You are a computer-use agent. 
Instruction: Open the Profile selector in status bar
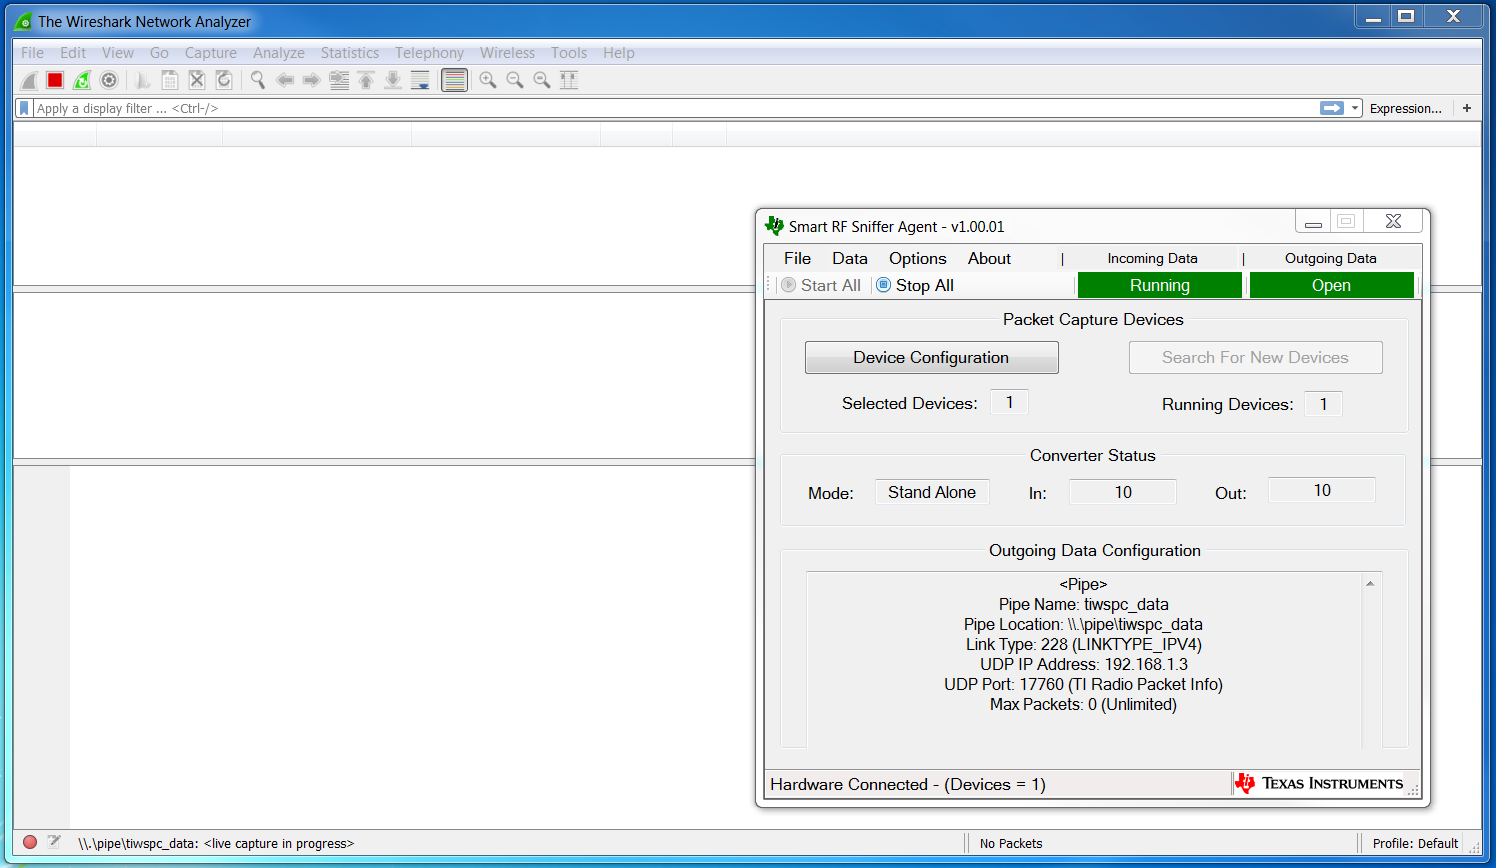click(1414, 843)
